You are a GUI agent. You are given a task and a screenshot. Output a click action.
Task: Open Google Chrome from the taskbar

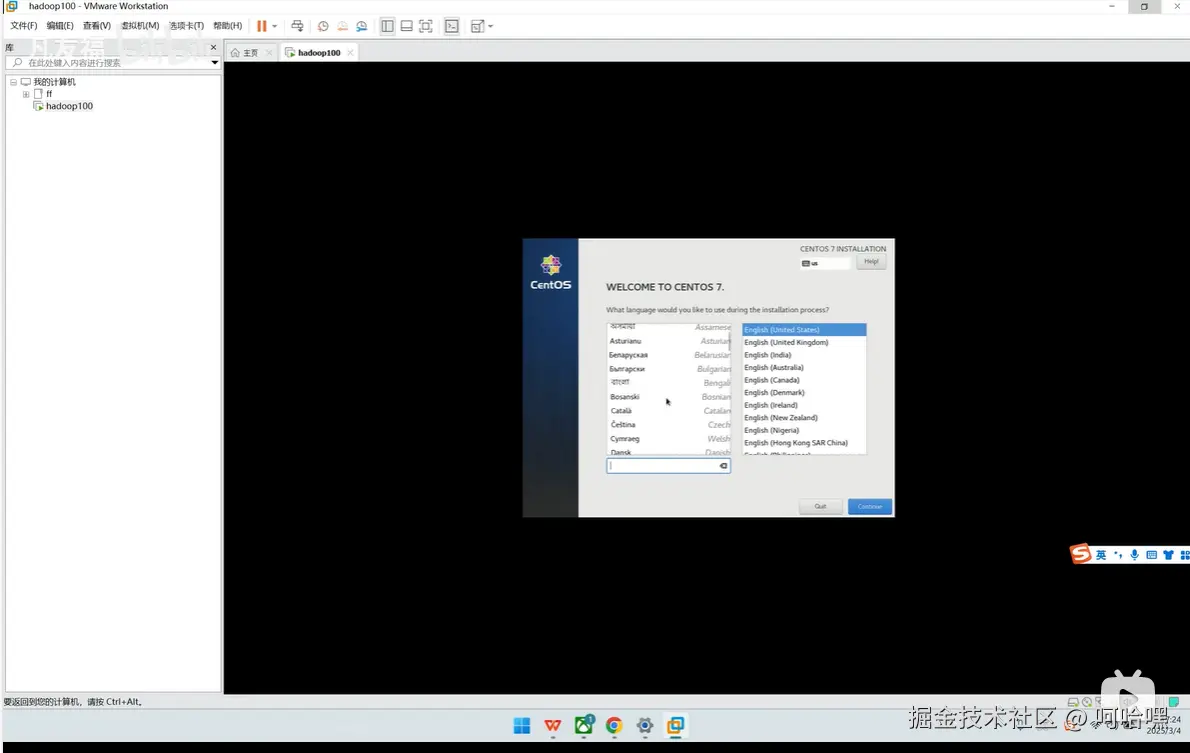coord(614,726)
